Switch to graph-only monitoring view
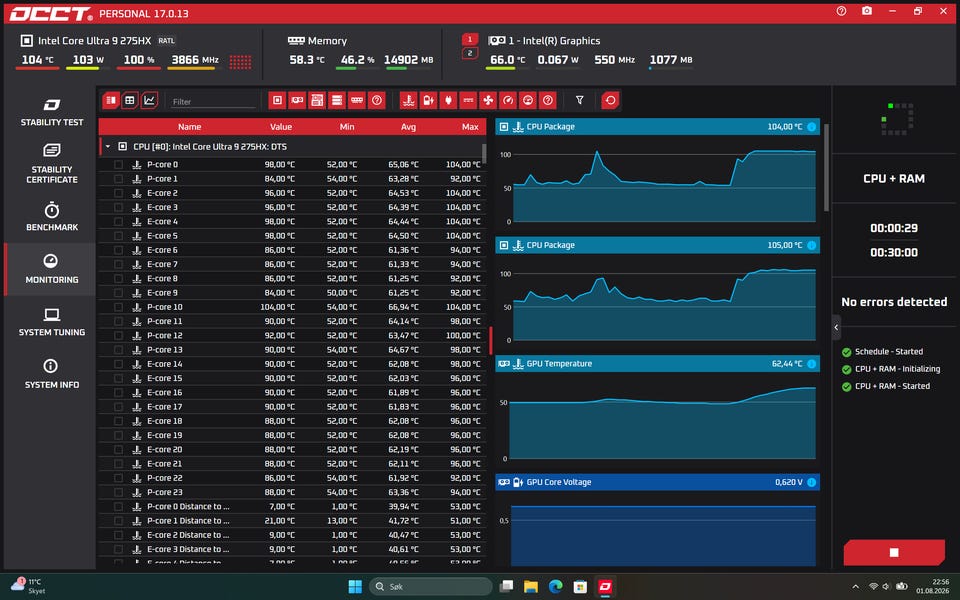 click(x=149, y=100)
